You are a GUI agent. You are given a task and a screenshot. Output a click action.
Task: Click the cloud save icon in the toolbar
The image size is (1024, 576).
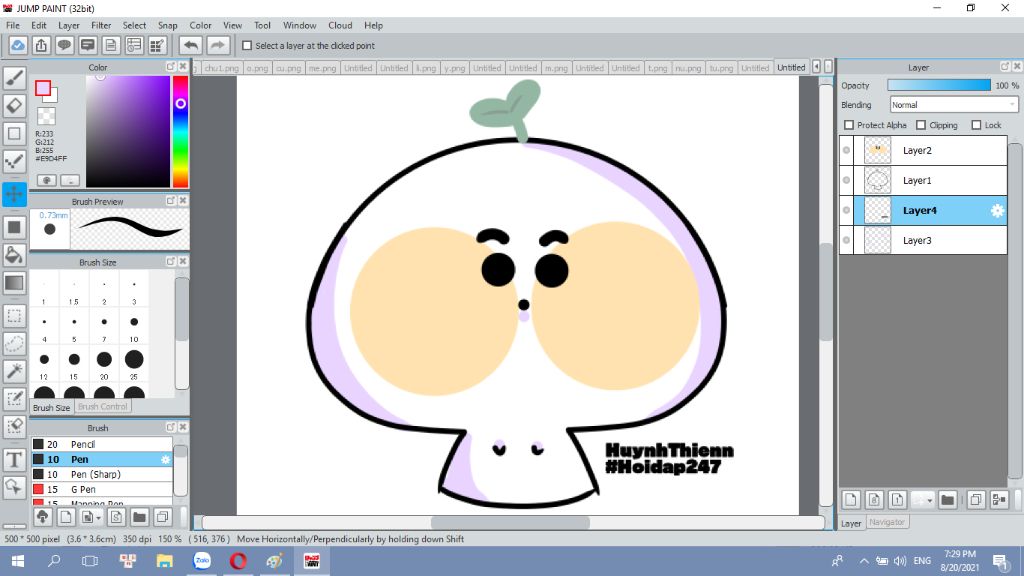pos(18,46)
